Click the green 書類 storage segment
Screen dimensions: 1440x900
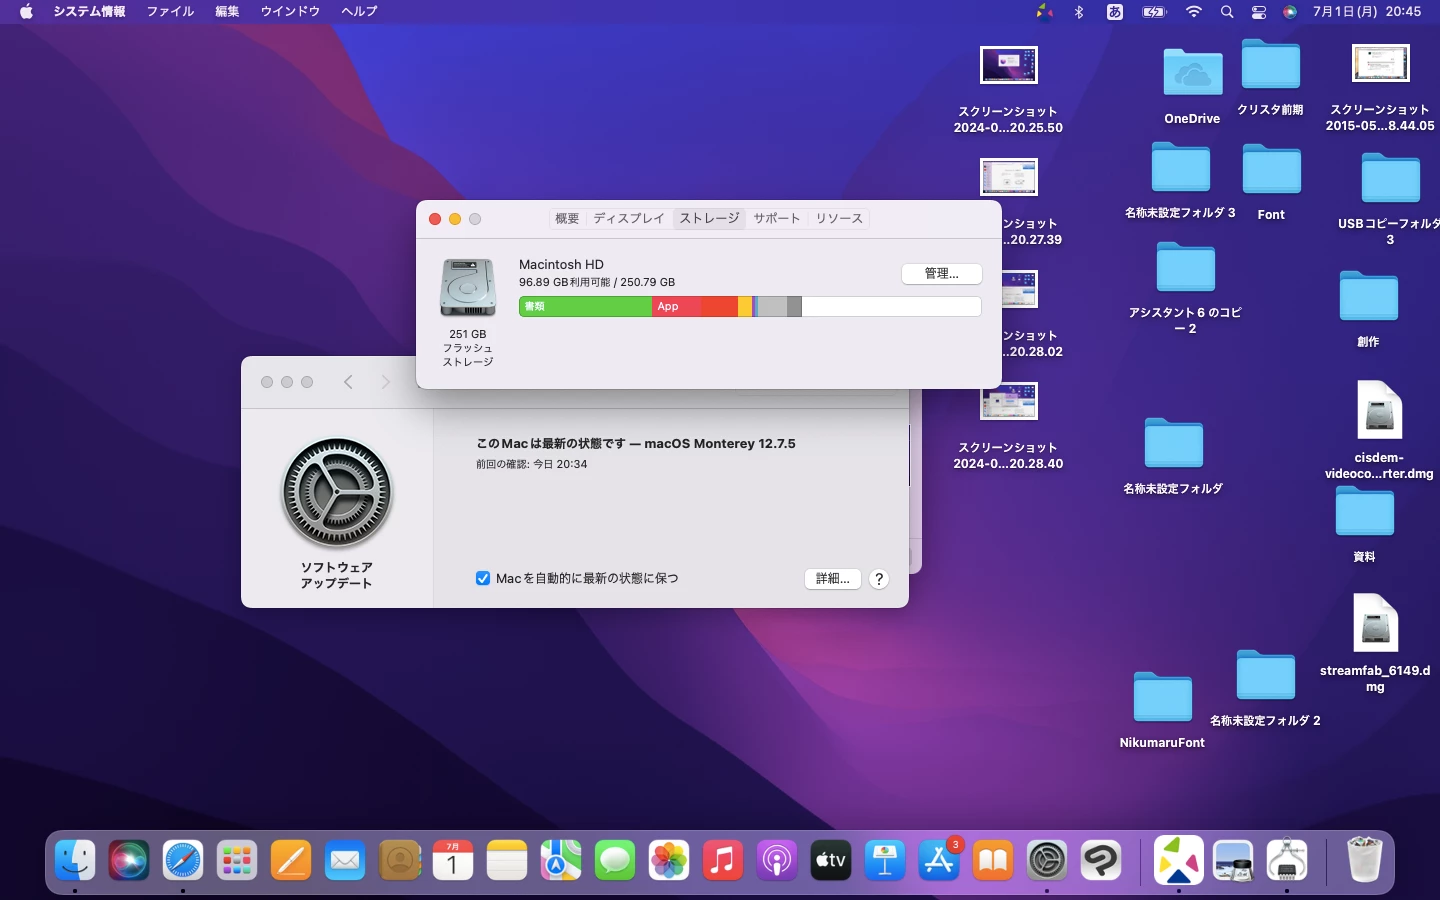pos(586,307)
